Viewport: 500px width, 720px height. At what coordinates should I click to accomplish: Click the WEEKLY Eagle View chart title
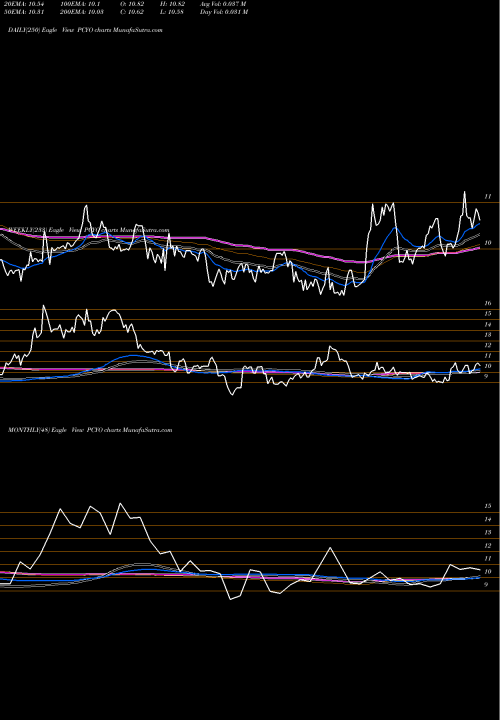coord(89,230)
